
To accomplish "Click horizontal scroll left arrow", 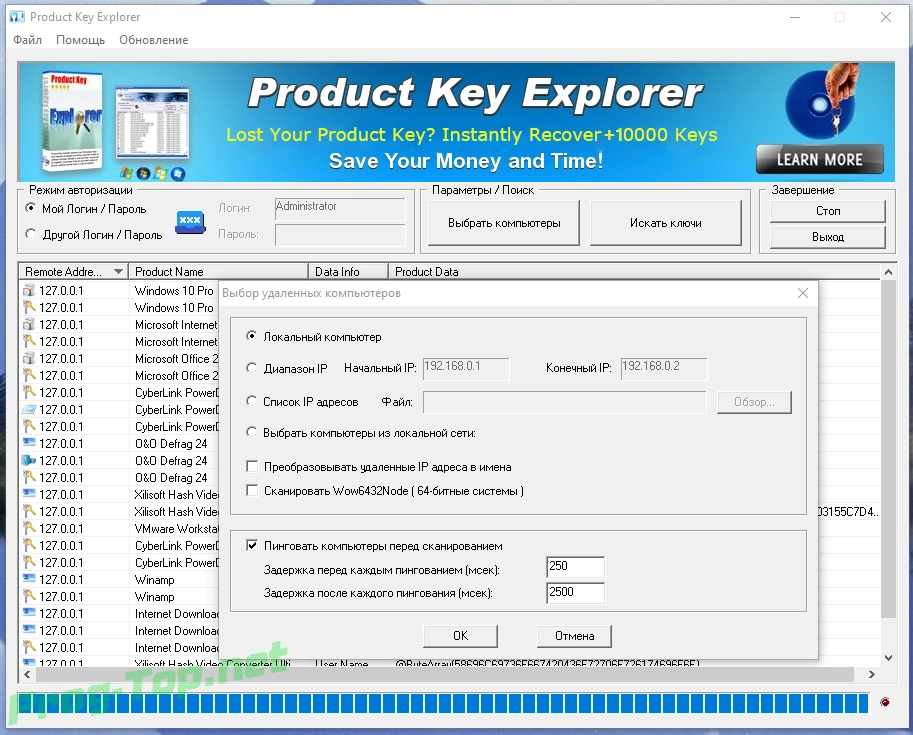I will [x=27, y=674].
